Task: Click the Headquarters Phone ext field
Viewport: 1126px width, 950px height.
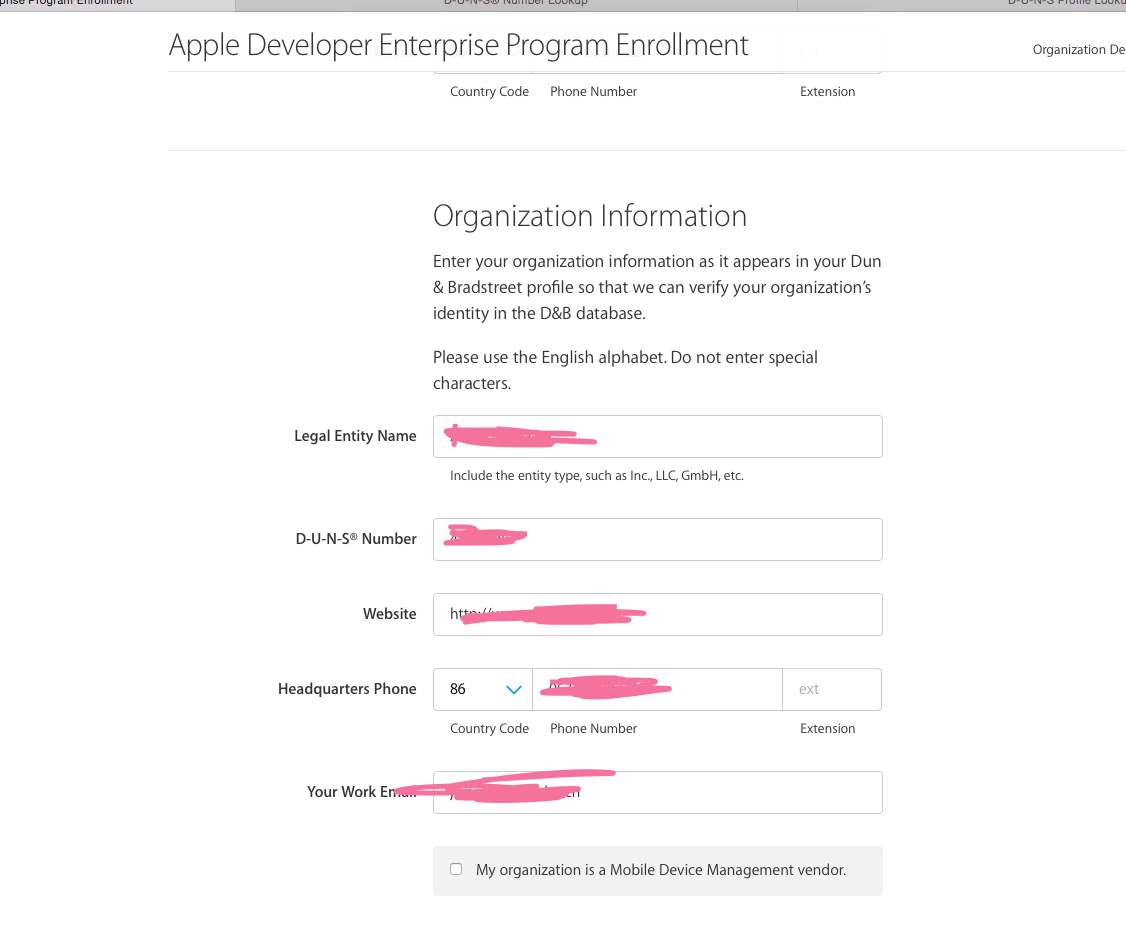Action: pos(832,689)
